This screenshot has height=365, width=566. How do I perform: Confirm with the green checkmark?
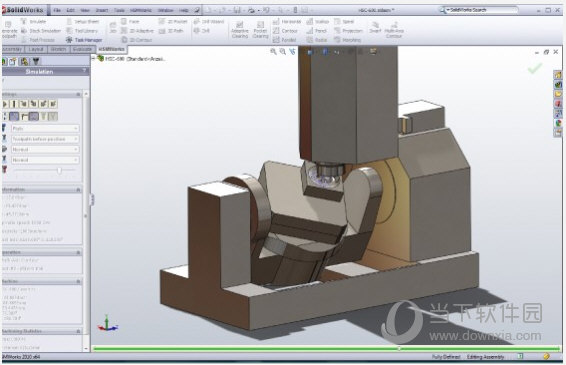(535, 68)
